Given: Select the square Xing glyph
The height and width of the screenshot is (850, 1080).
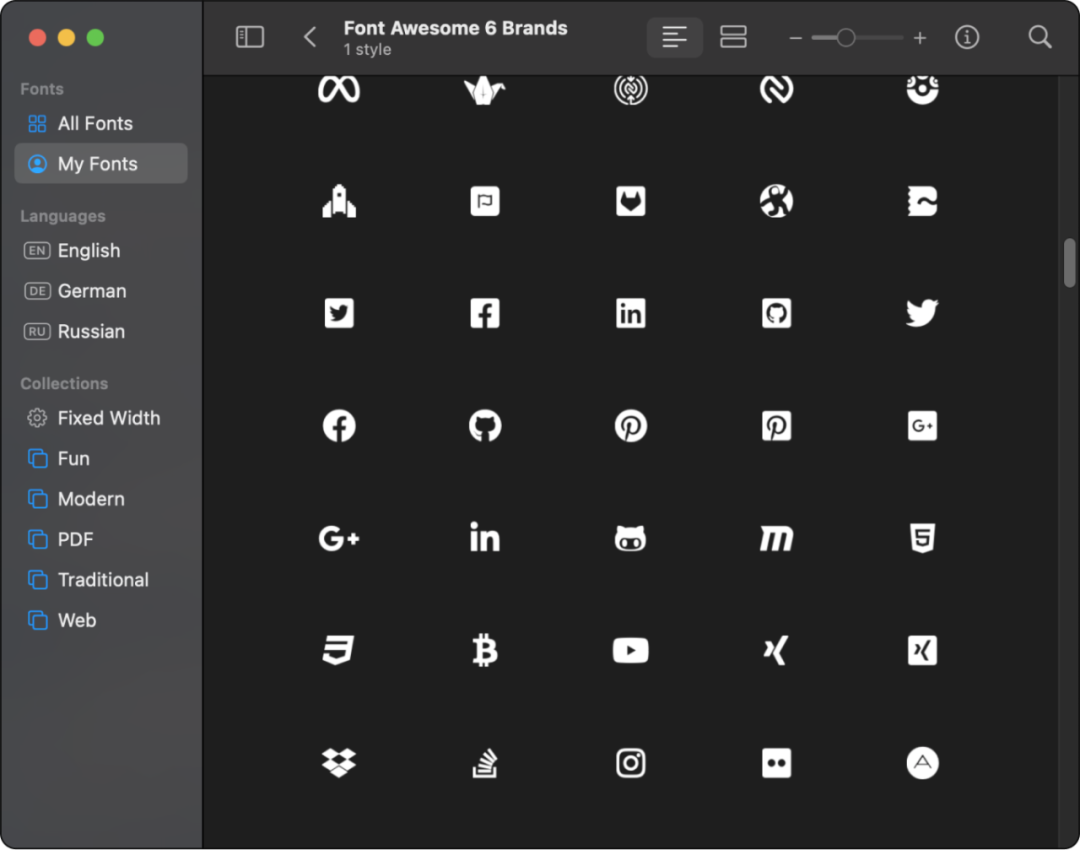Looking at the screenshot, I should click(922, 650).
